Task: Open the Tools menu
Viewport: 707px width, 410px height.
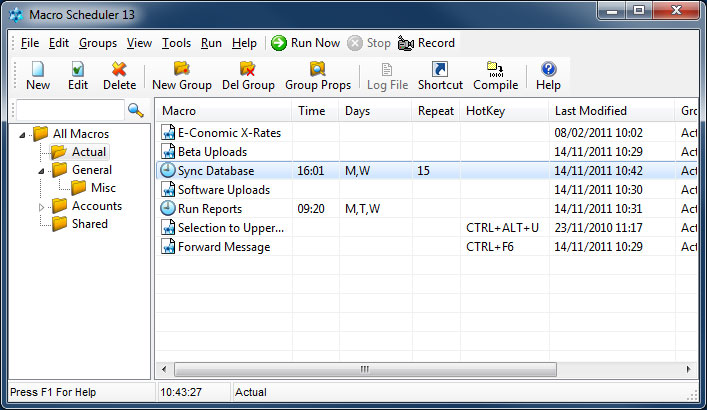Action: pyautogui.click(x=176, y=43)
